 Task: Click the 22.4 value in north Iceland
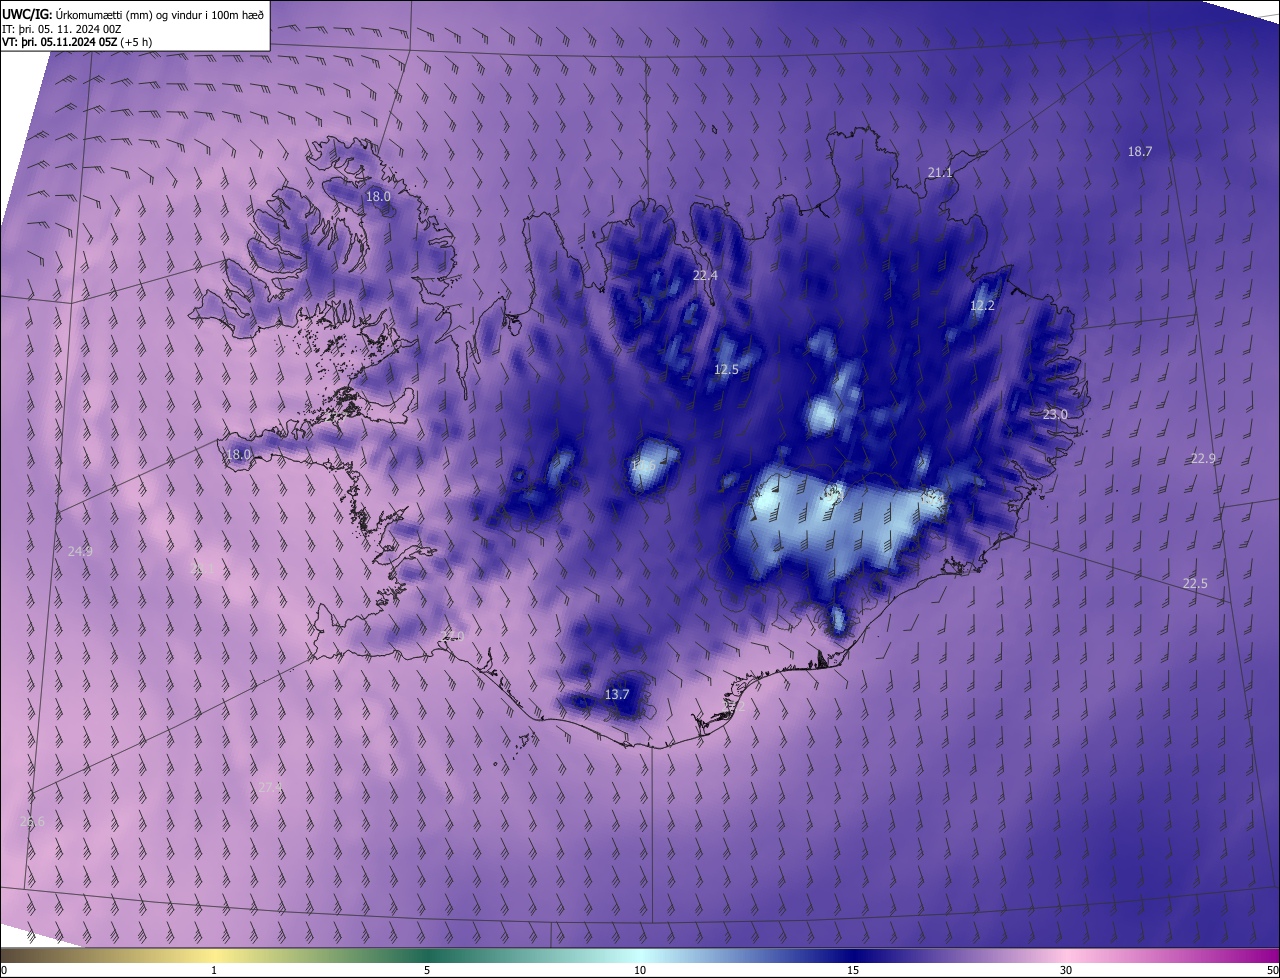[x=705, y=275]
